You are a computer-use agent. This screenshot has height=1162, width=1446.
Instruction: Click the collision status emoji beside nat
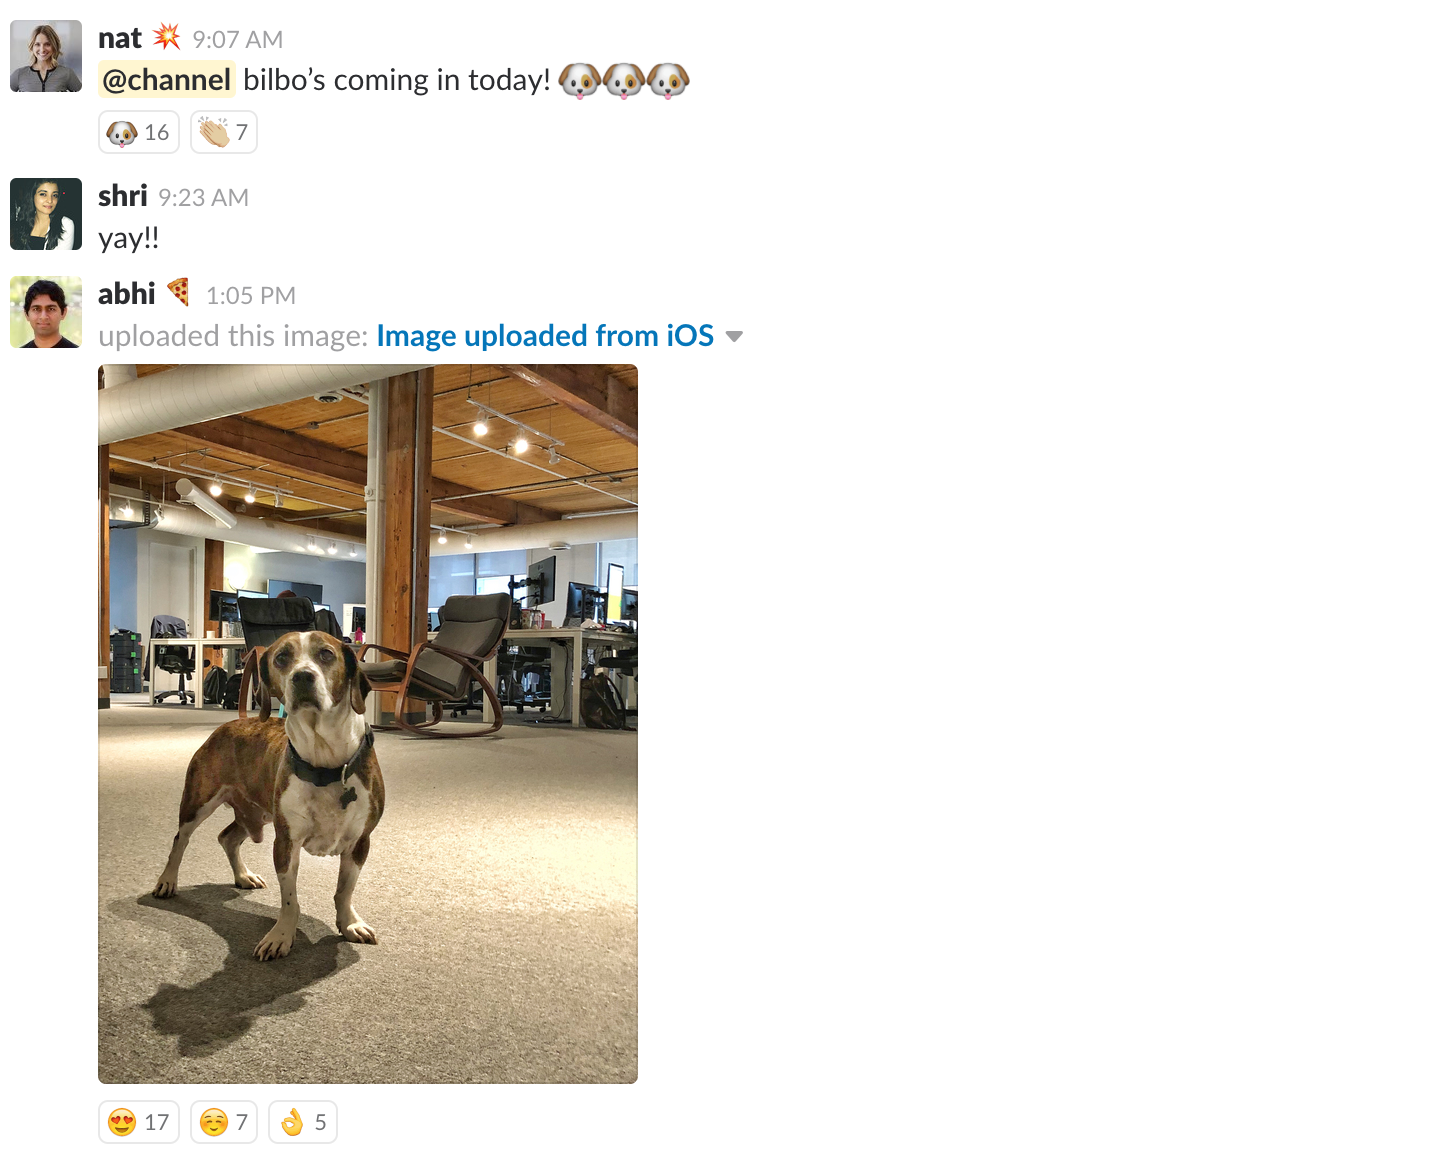(x=166, y=38)
